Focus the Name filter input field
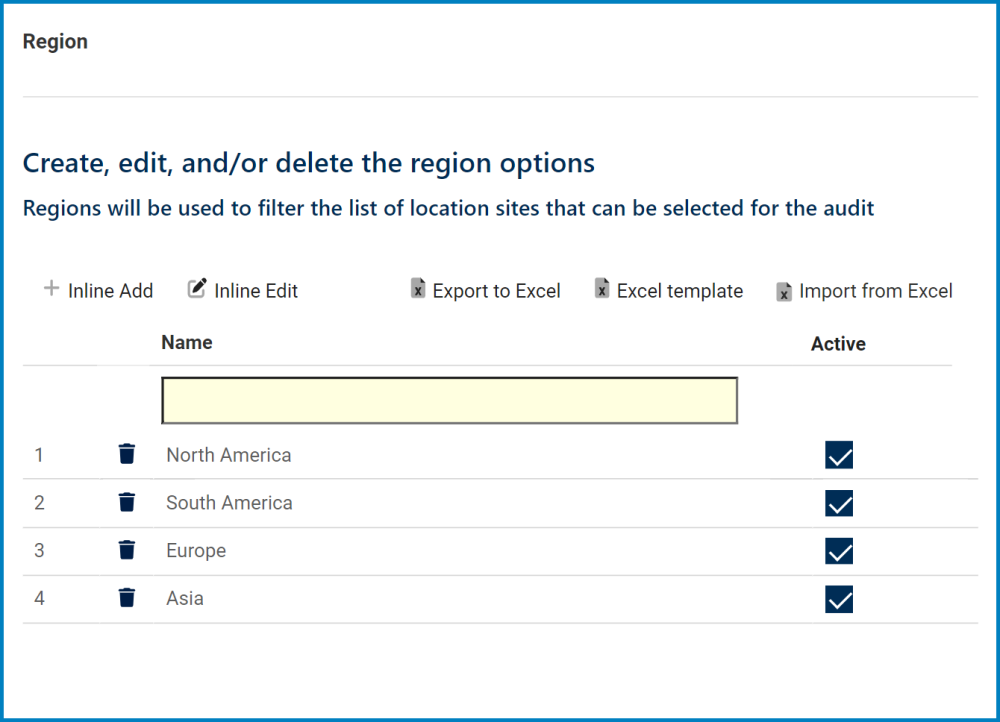The height and width of the screenshot is (722, 1000). point(449,400)
